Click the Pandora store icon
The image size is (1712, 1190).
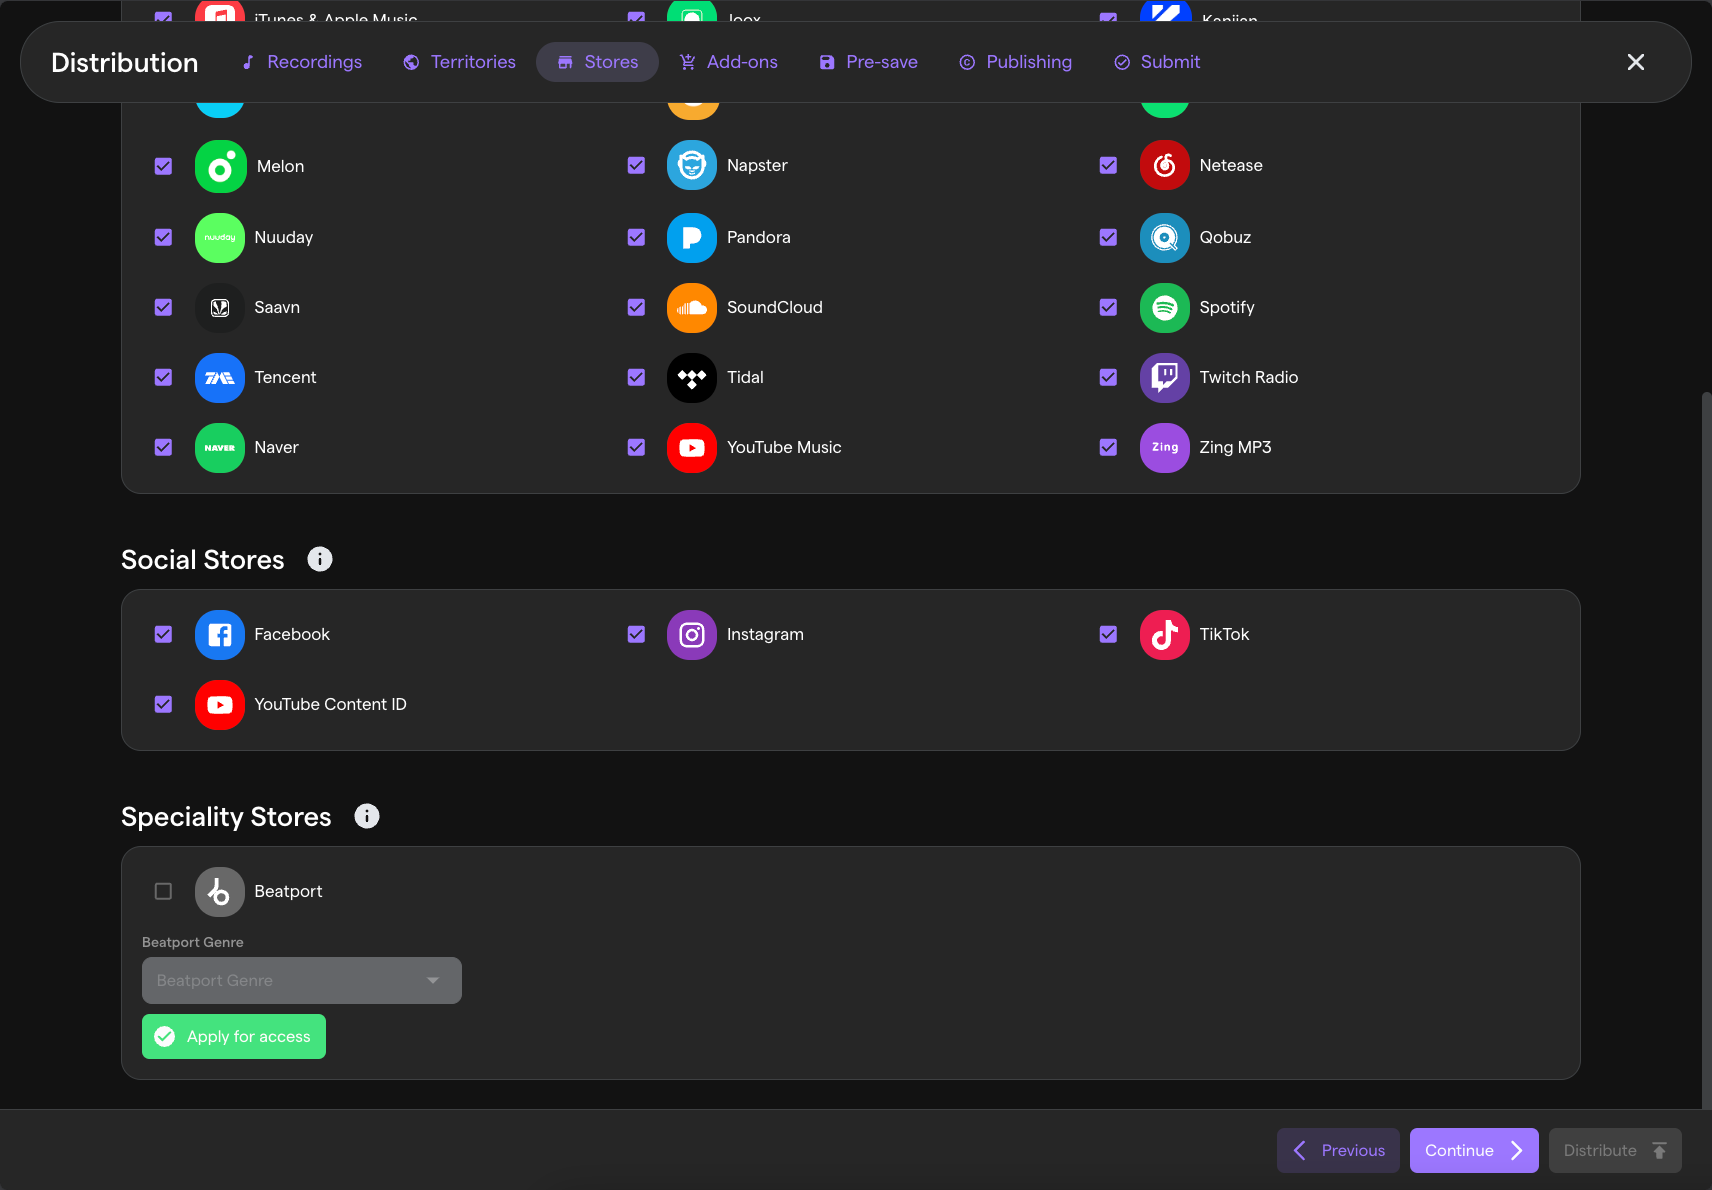tap(692, 238)
